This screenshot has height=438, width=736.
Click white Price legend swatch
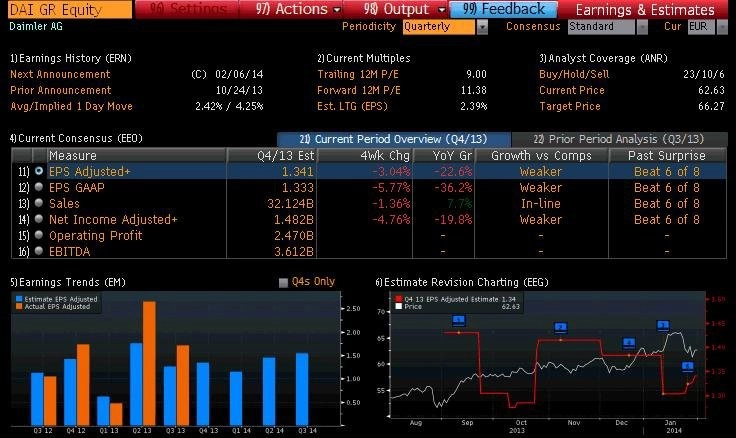tap(399, 306)
